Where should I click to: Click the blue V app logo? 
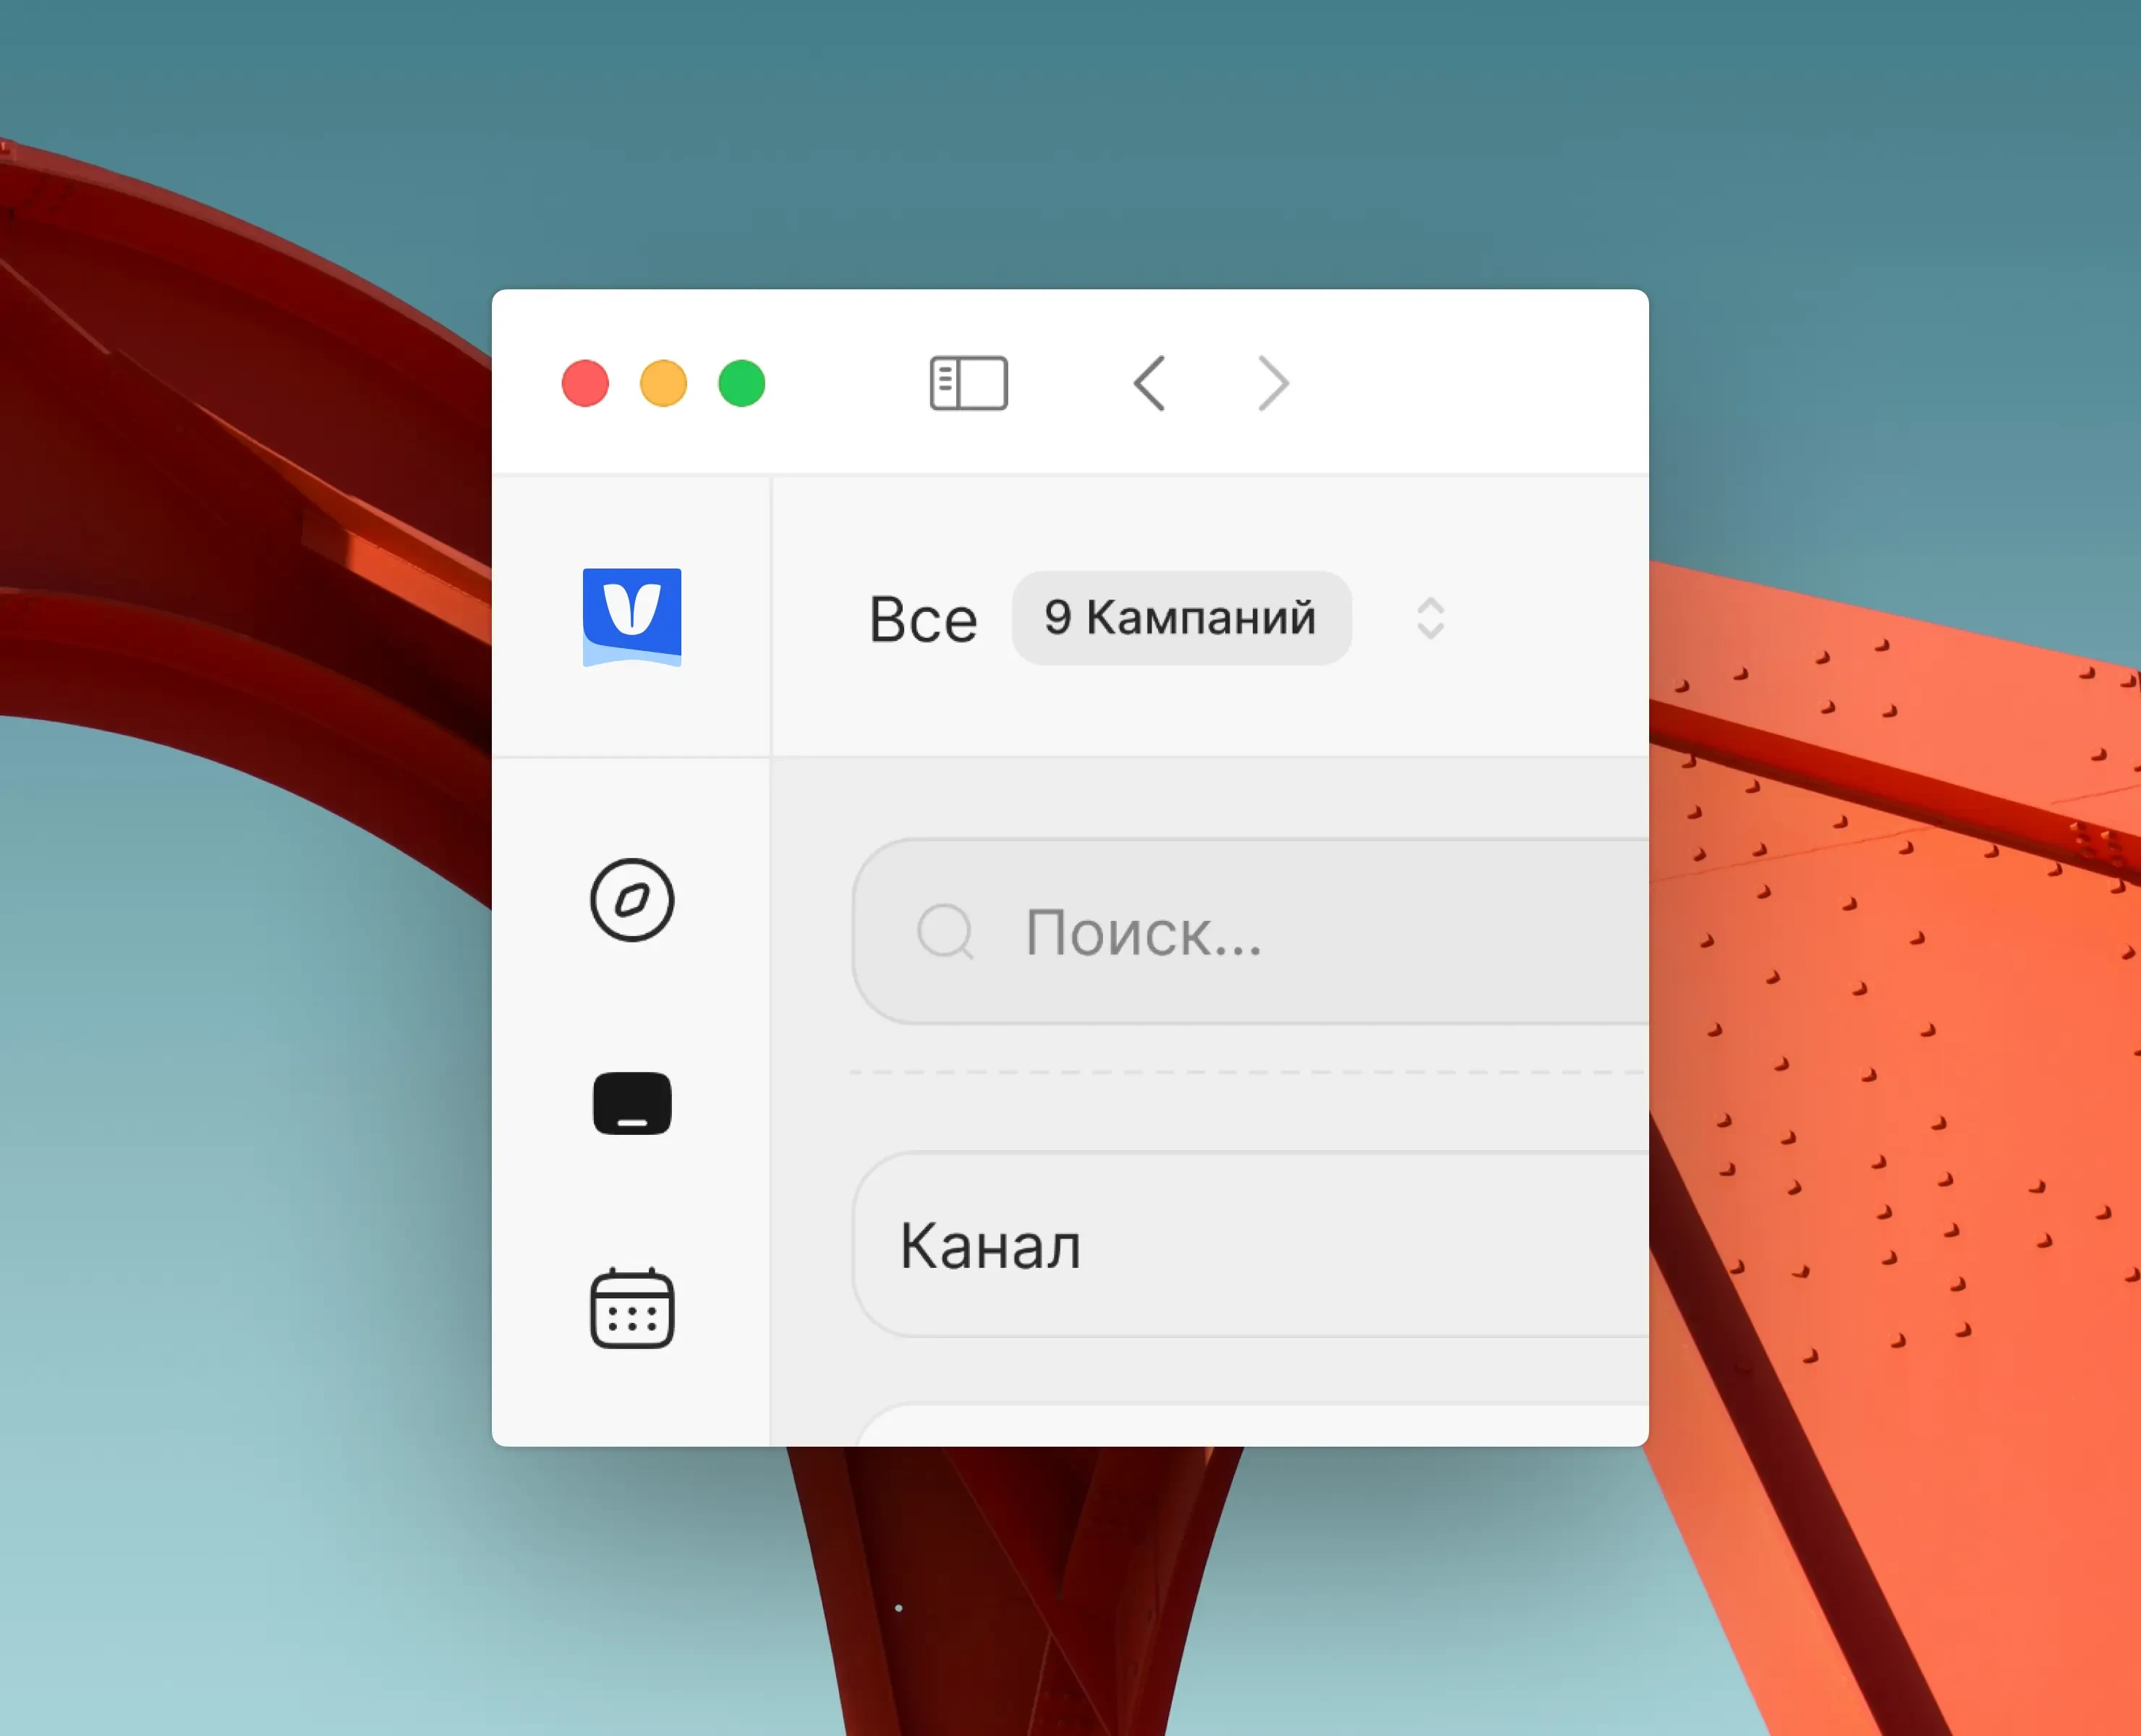point(632,616)
